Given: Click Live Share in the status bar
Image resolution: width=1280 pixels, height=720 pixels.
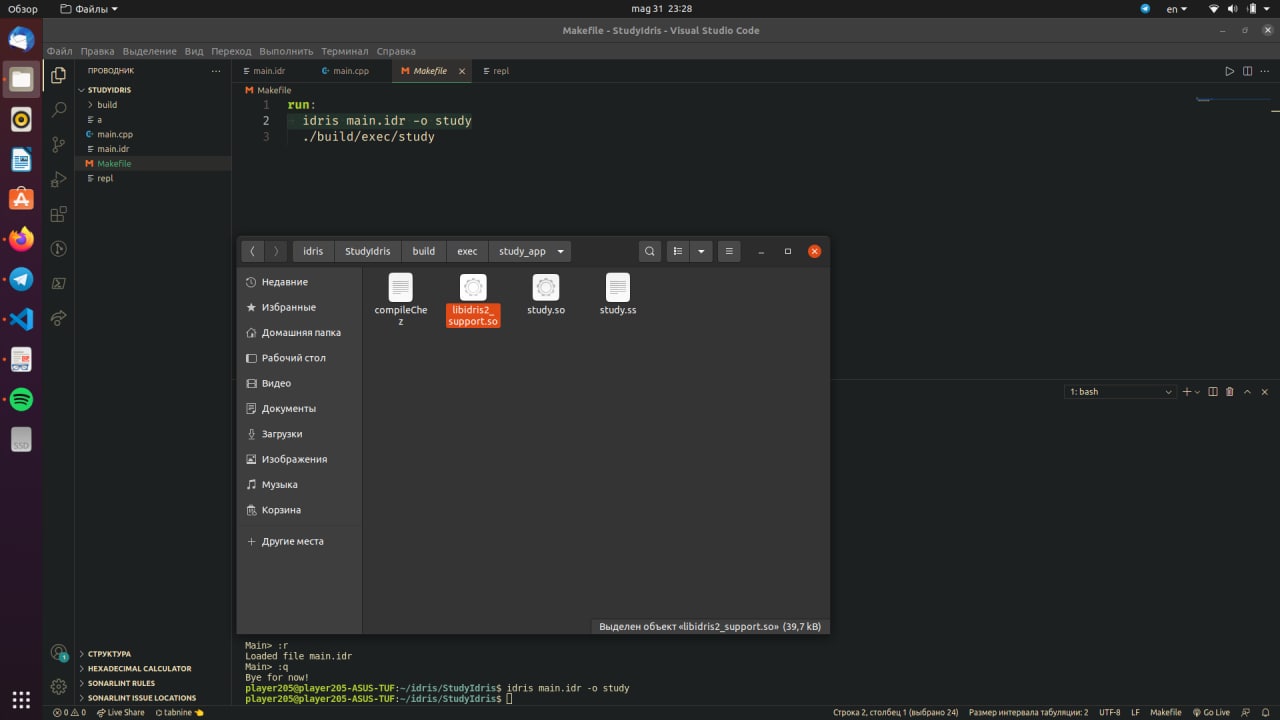Looking at the screenshot, I should tap(119, 712).
